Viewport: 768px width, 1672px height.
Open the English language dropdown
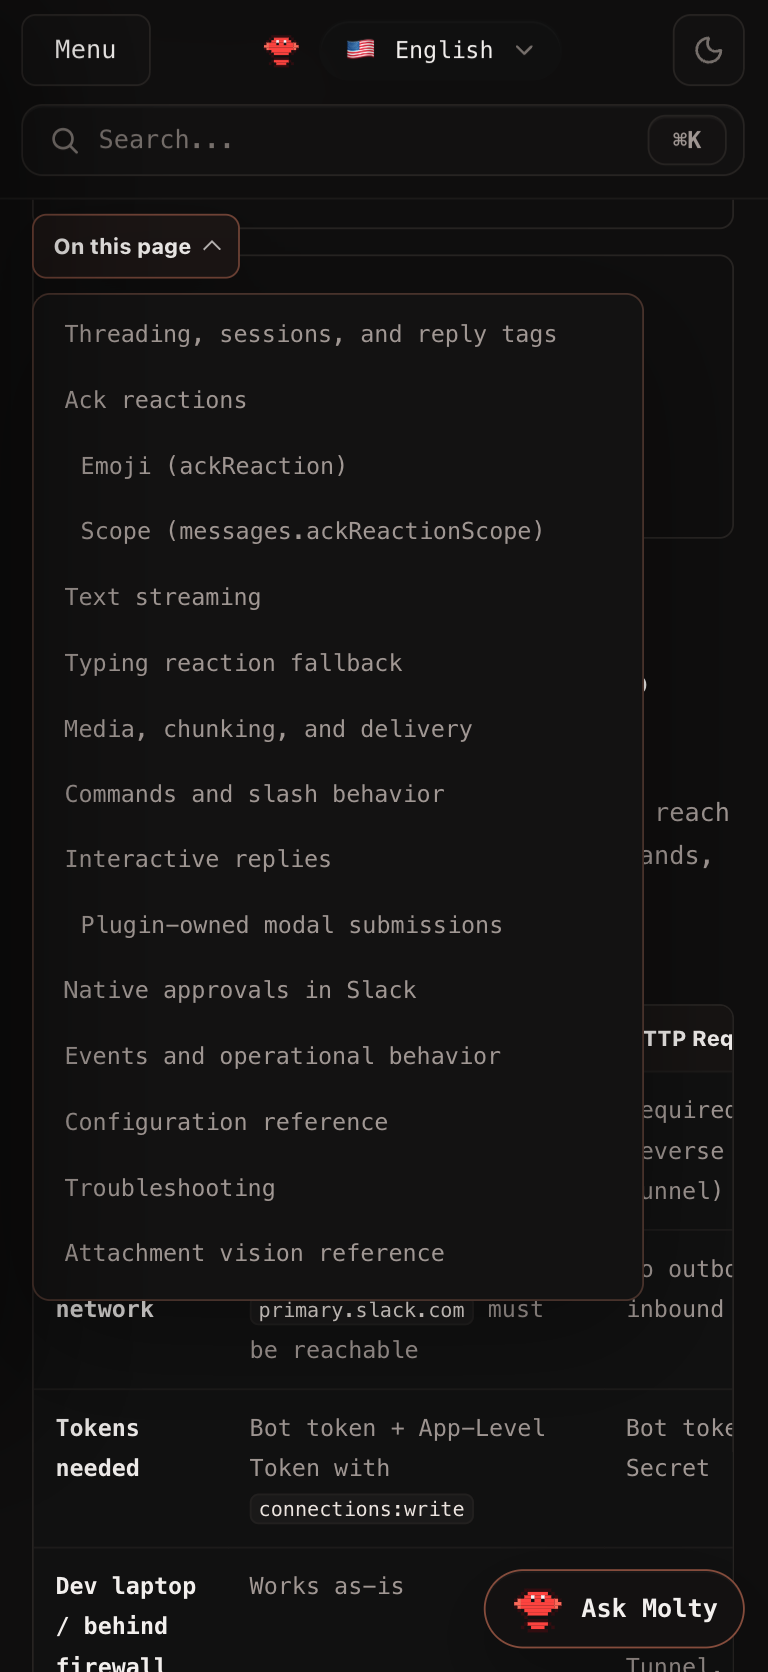pyautogui.click(x=440, y=50)
